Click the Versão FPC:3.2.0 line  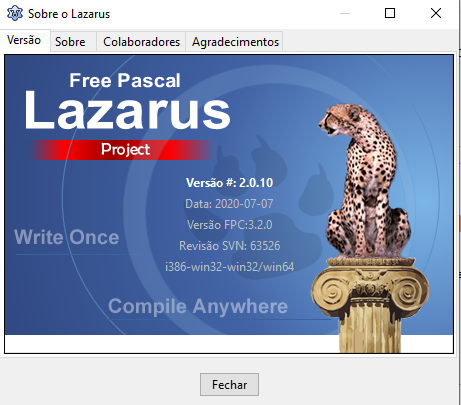click(229, 225)
